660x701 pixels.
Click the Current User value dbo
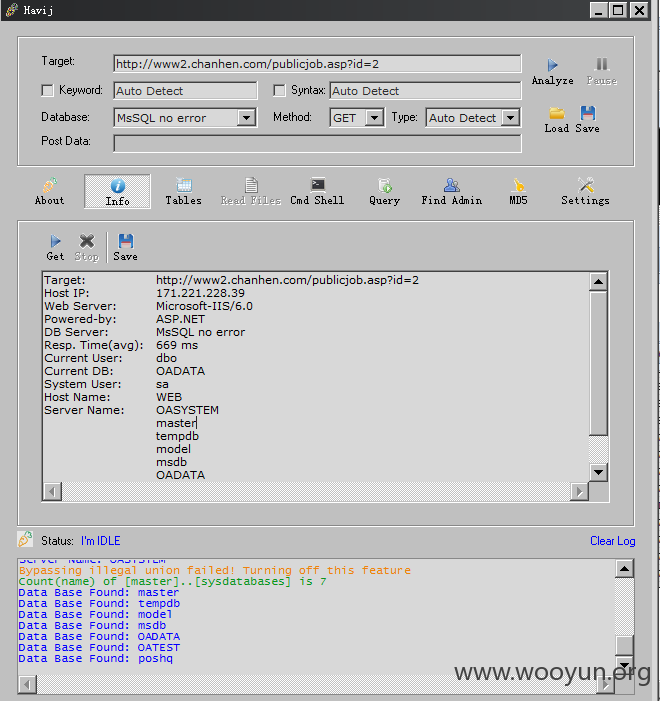click(x=166, y=358)
